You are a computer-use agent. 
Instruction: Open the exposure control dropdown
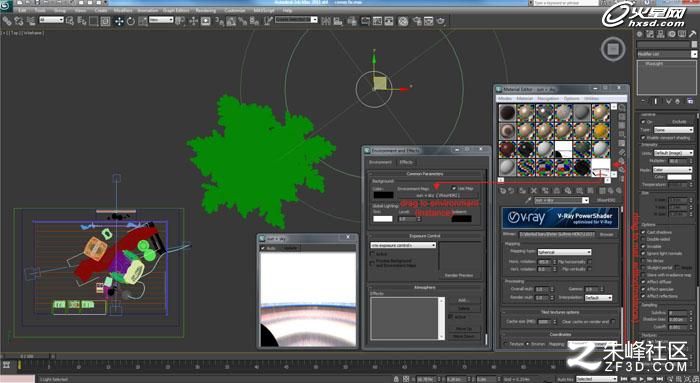coord(403,245)
